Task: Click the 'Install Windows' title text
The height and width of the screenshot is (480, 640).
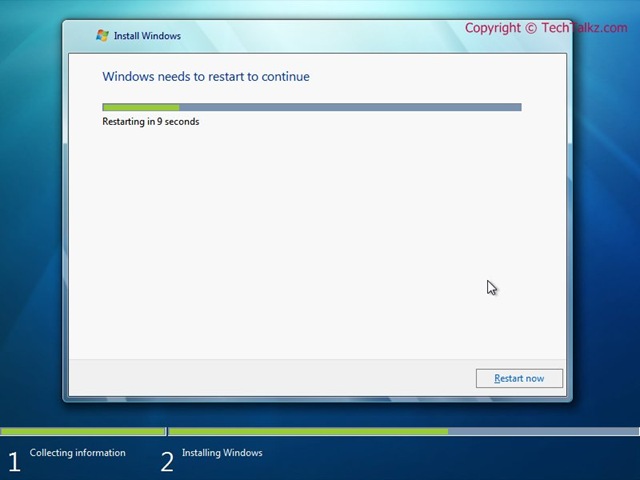Action: point(147,36)
